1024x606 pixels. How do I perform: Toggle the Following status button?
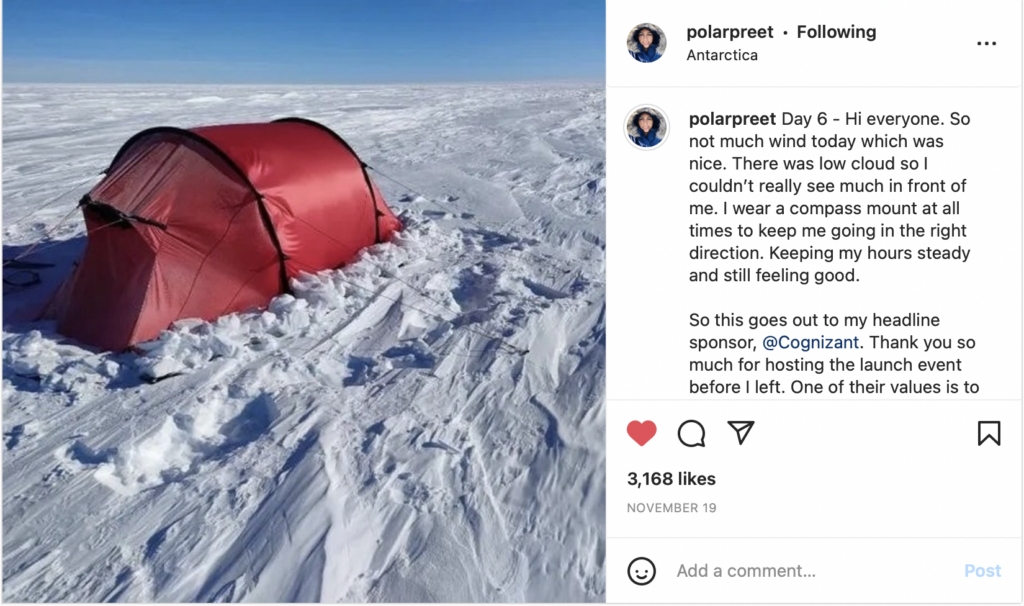point(836,32)
